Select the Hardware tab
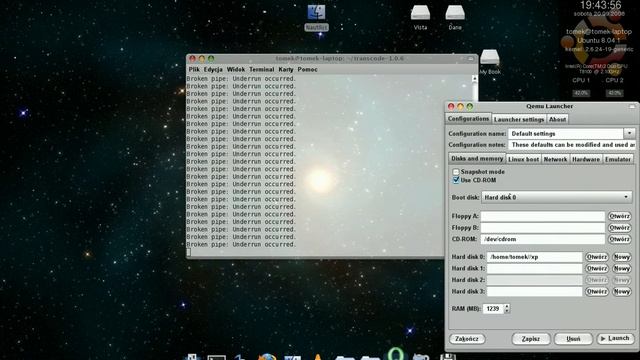The image size is (640, 360). coord(586,159)
